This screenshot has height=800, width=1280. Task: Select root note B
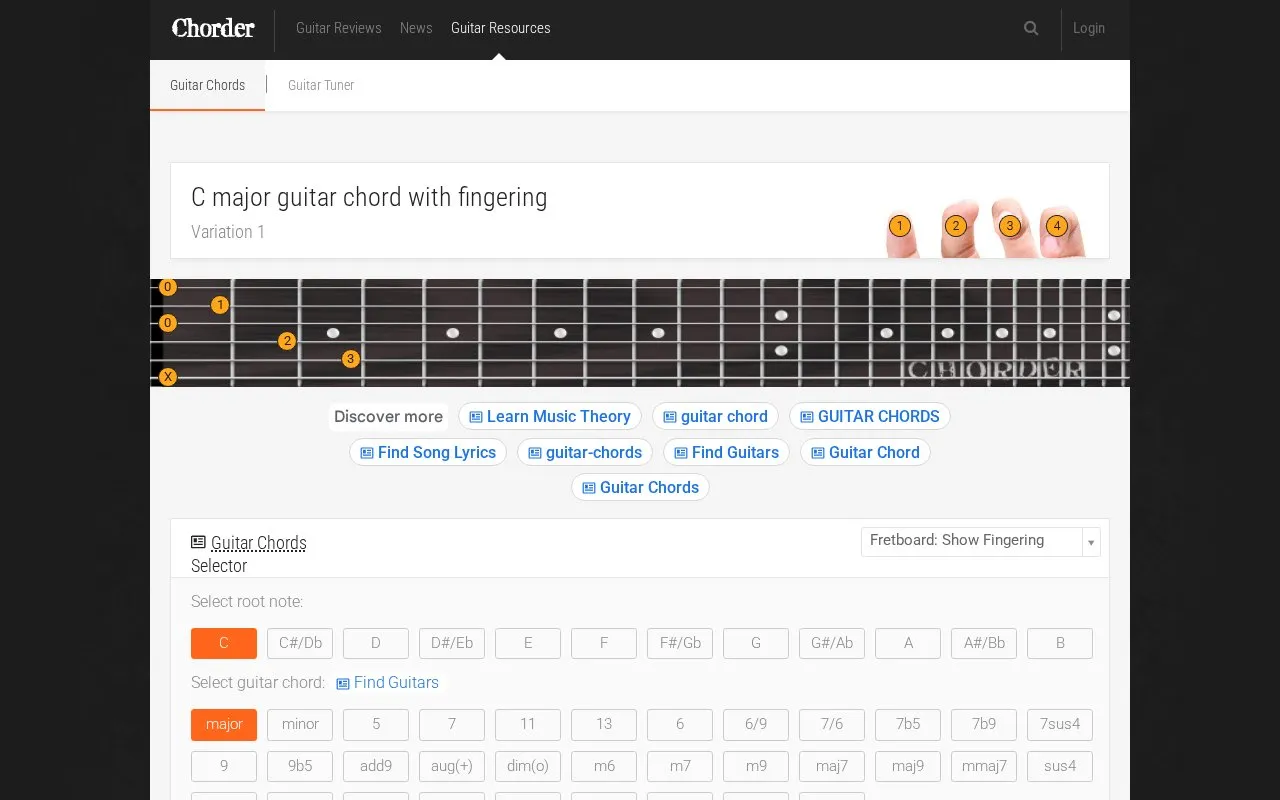click(1060, 643)
